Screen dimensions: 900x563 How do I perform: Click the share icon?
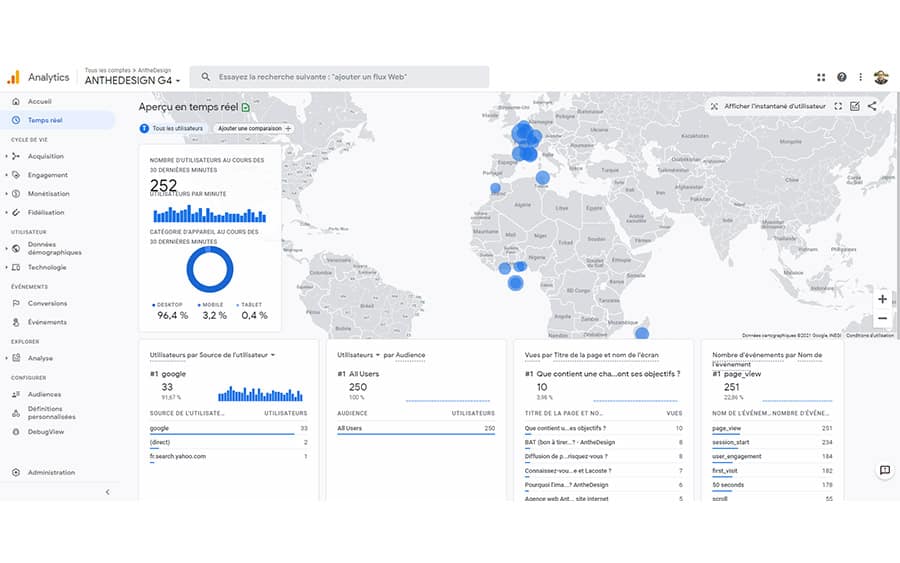click(x=872, y=106)
